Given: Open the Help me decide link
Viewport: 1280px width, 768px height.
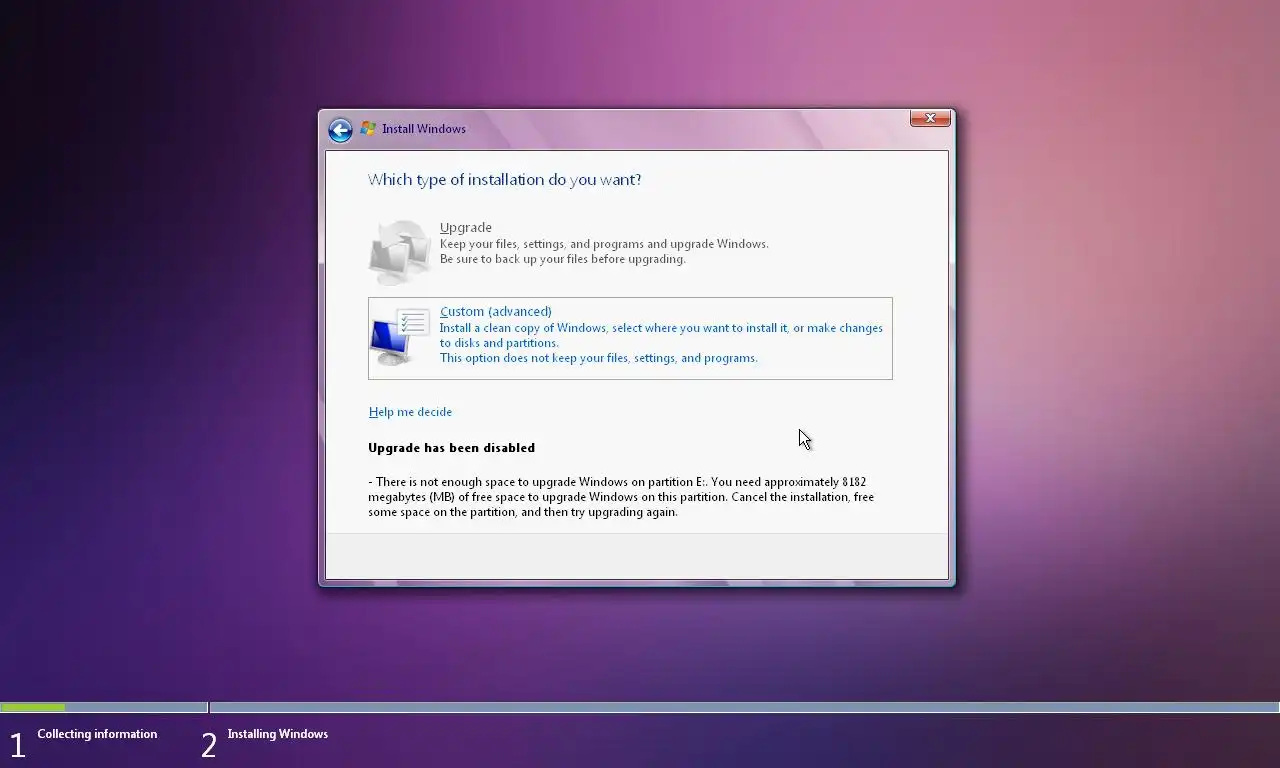Looking at the screenshot, I should [x=410, y=412].
